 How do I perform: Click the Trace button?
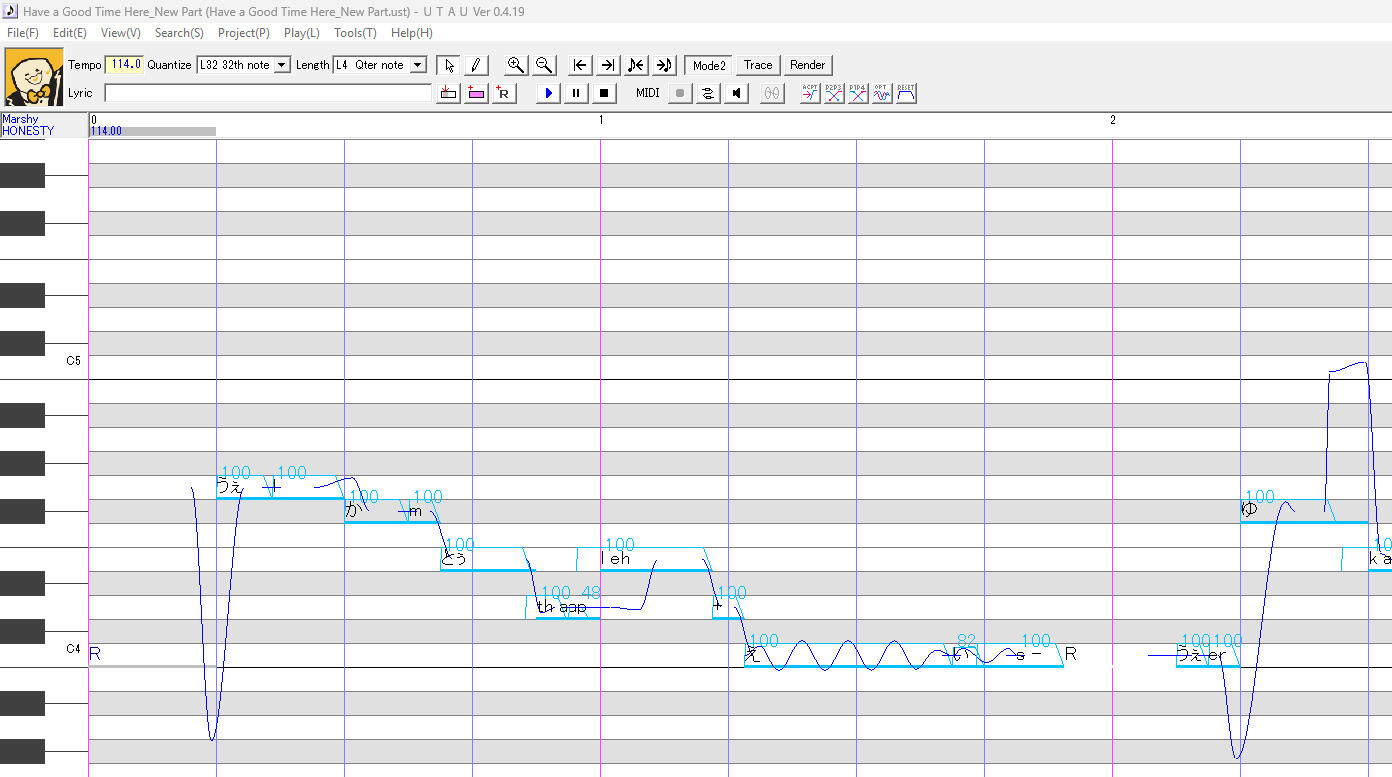[758, 65]
